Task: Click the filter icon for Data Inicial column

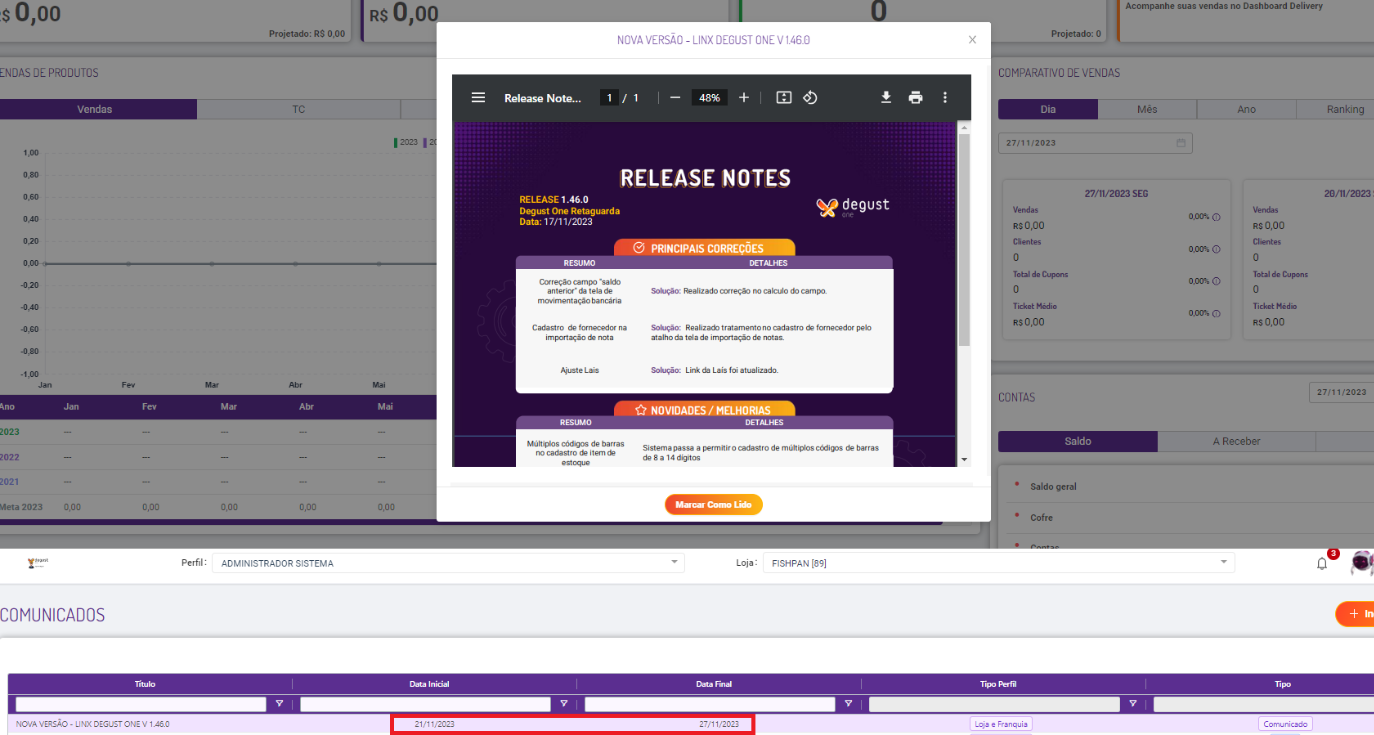Action: (x=564, y=704)
